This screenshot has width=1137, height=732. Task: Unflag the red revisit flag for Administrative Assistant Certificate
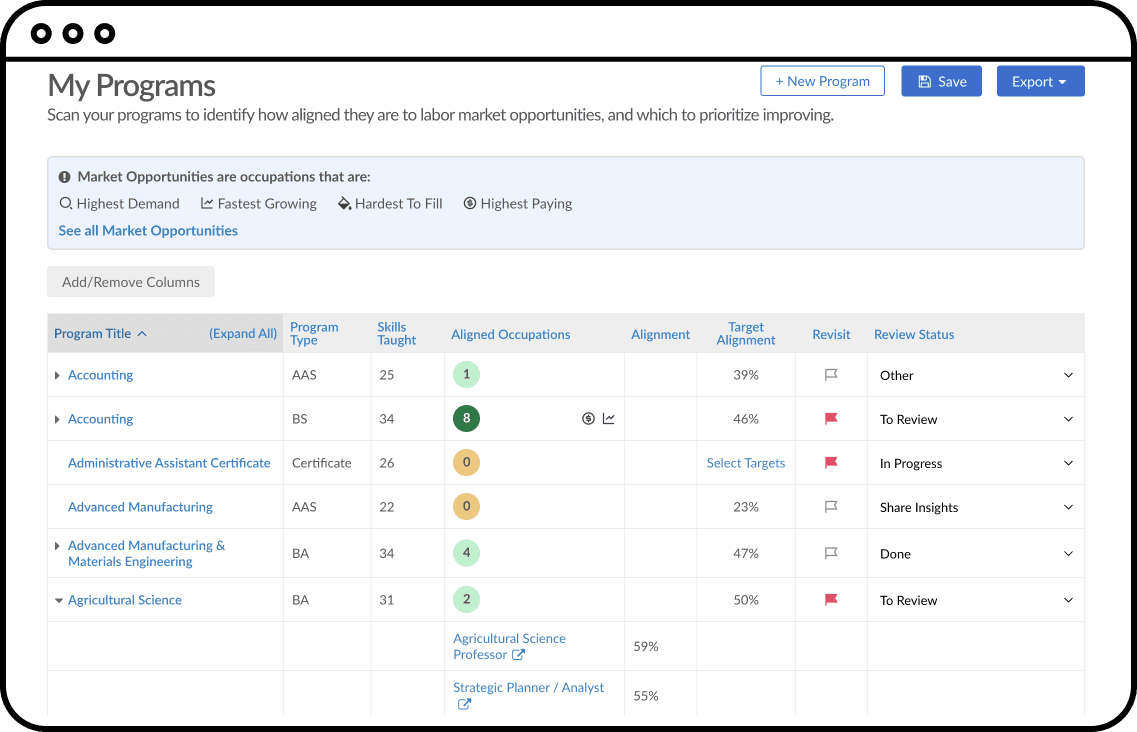(831, 463)
